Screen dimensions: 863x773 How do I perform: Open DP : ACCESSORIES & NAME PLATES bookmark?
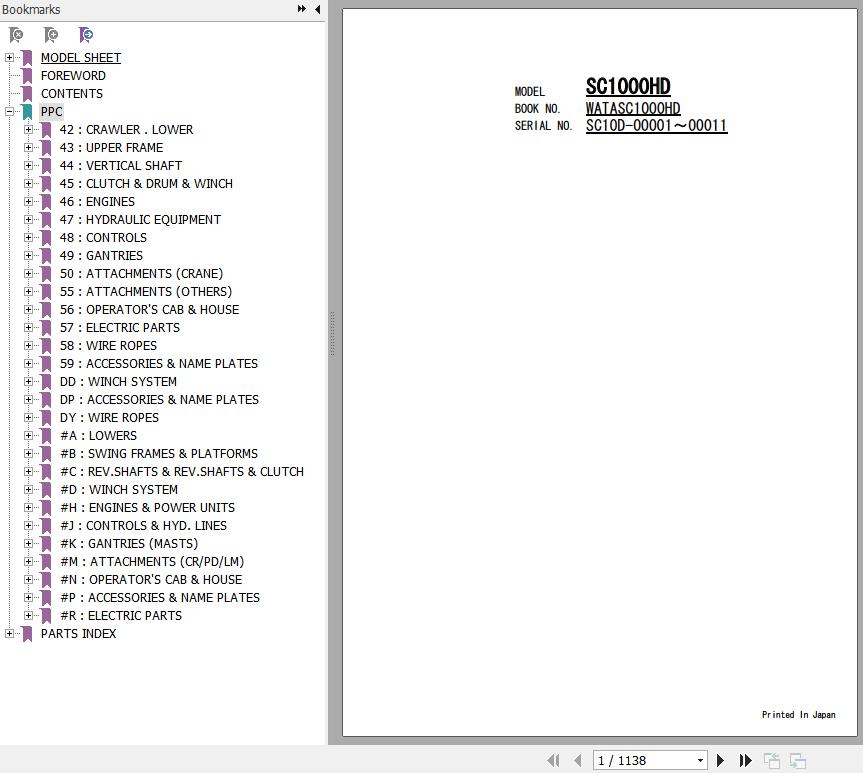[x=160, y=400]
